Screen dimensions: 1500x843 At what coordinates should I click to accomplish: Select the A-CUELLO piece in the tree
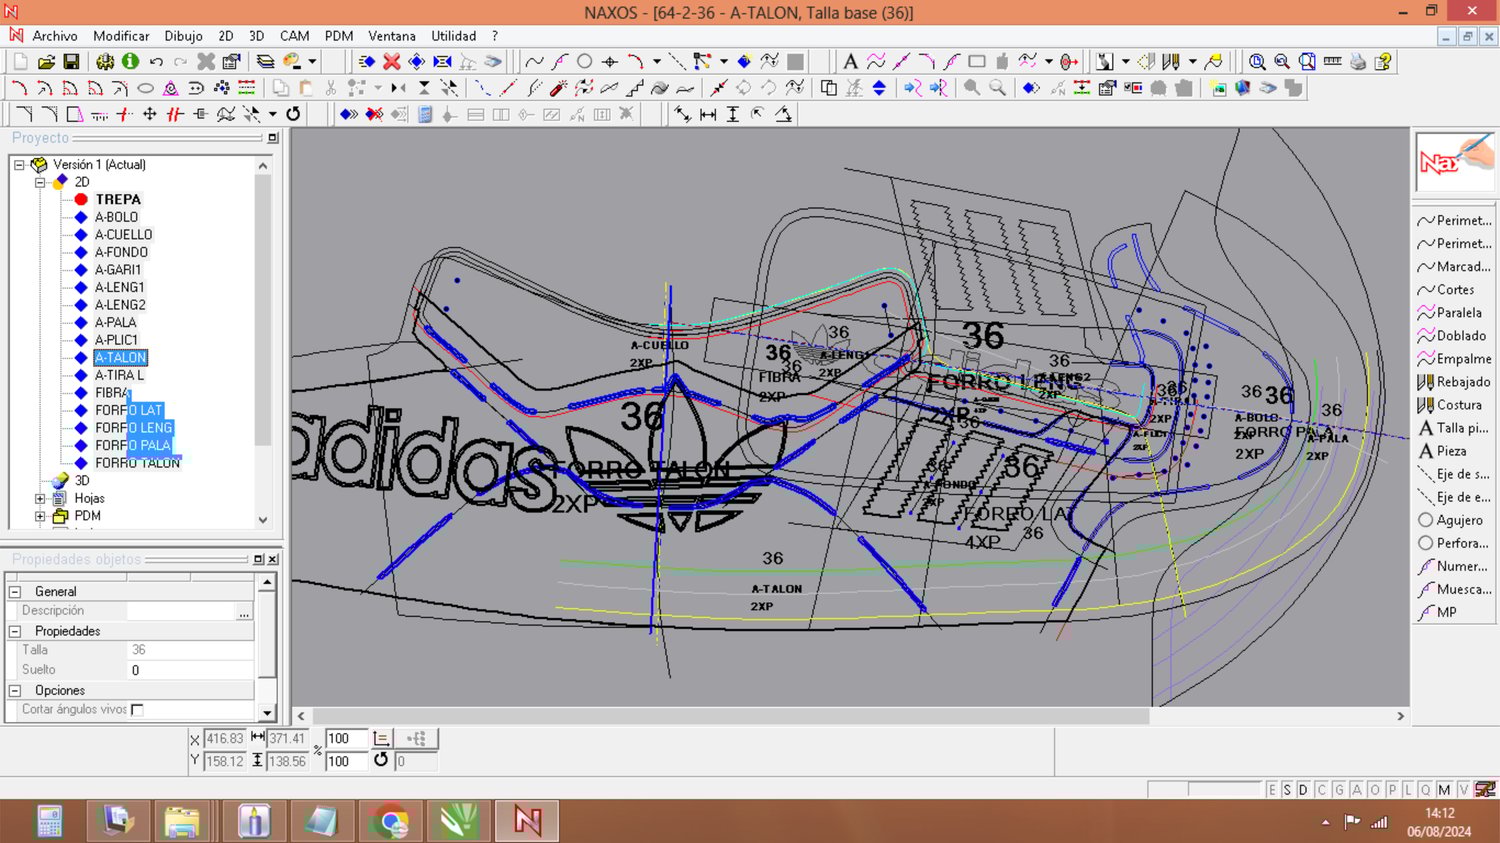coord(123,235)
